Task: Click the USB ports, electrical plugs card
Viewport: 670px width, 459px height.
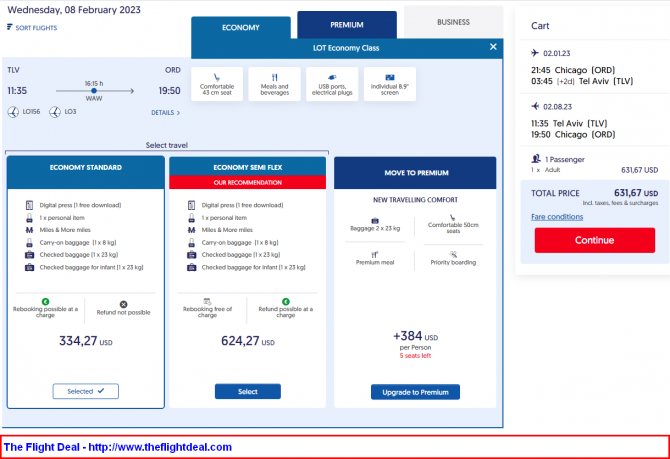Action: point(332,84)
